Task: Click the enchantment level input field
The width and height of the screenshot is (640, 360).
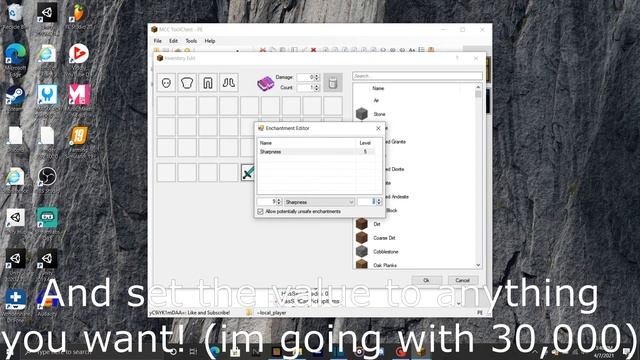Action: click(x=367, y=202)
